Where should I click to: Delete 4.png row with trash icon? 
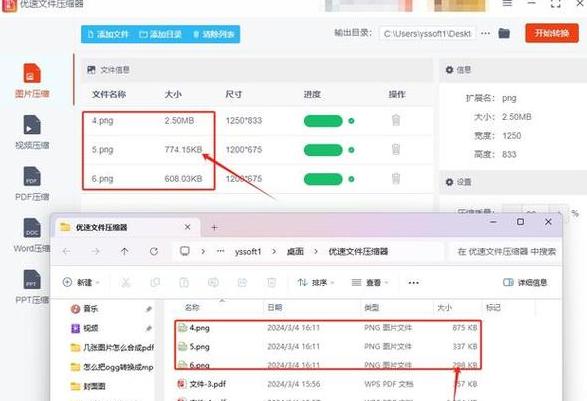pyautogui.click(x=396, y=121)
